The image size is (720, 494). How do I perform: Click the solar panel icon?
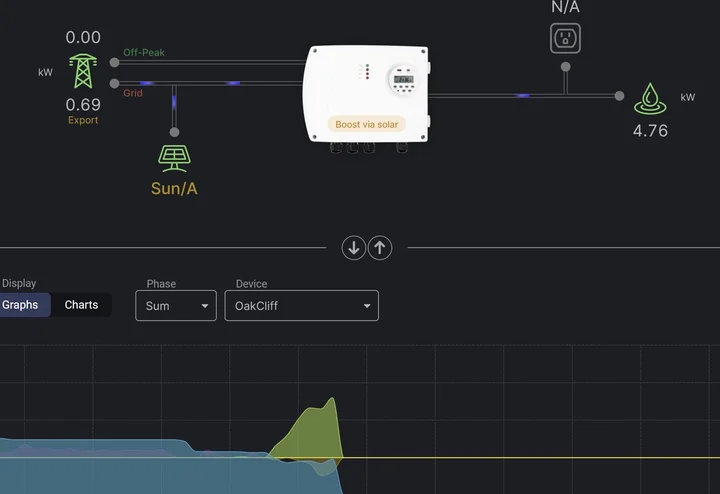tap(174, 158)
